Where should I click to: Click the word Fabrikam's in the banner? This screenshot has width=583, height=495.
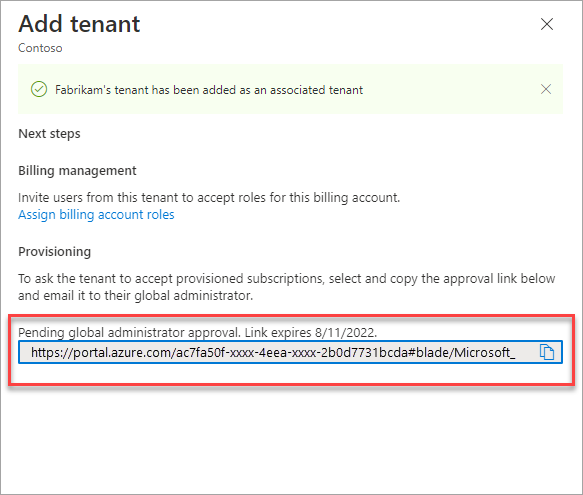pyautogui.click(x=83, y=90)
